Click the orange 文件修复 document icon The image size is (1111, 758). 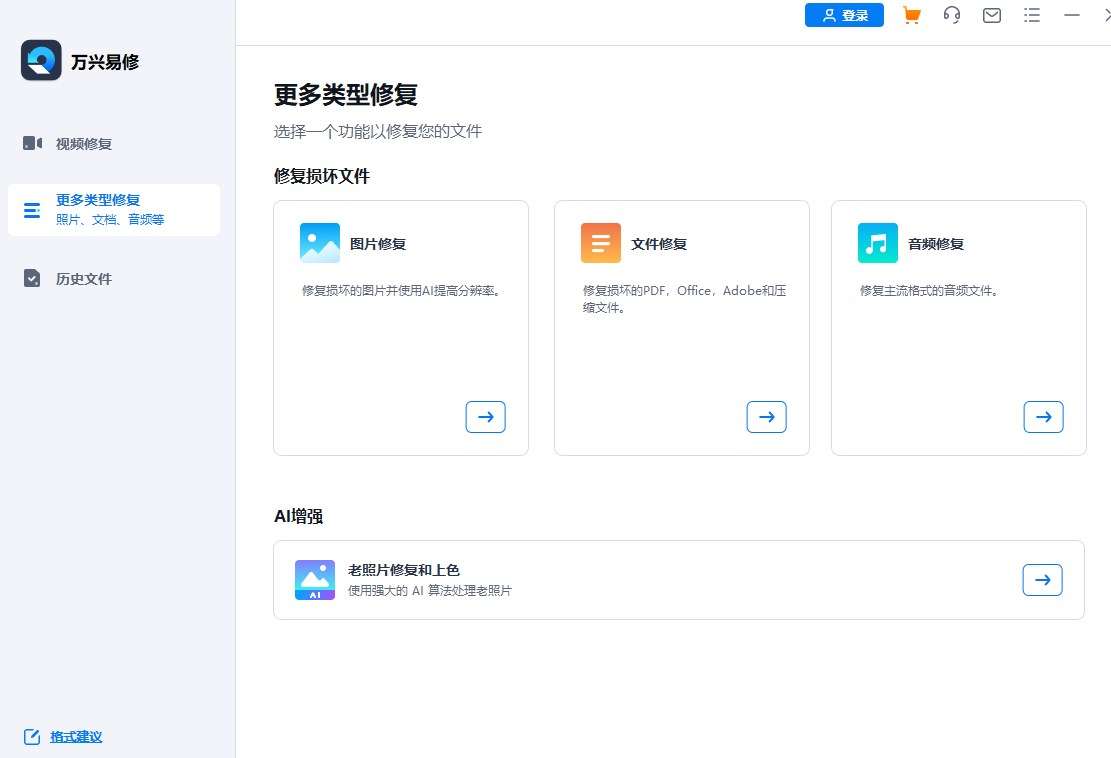click(x=601, y=243)
